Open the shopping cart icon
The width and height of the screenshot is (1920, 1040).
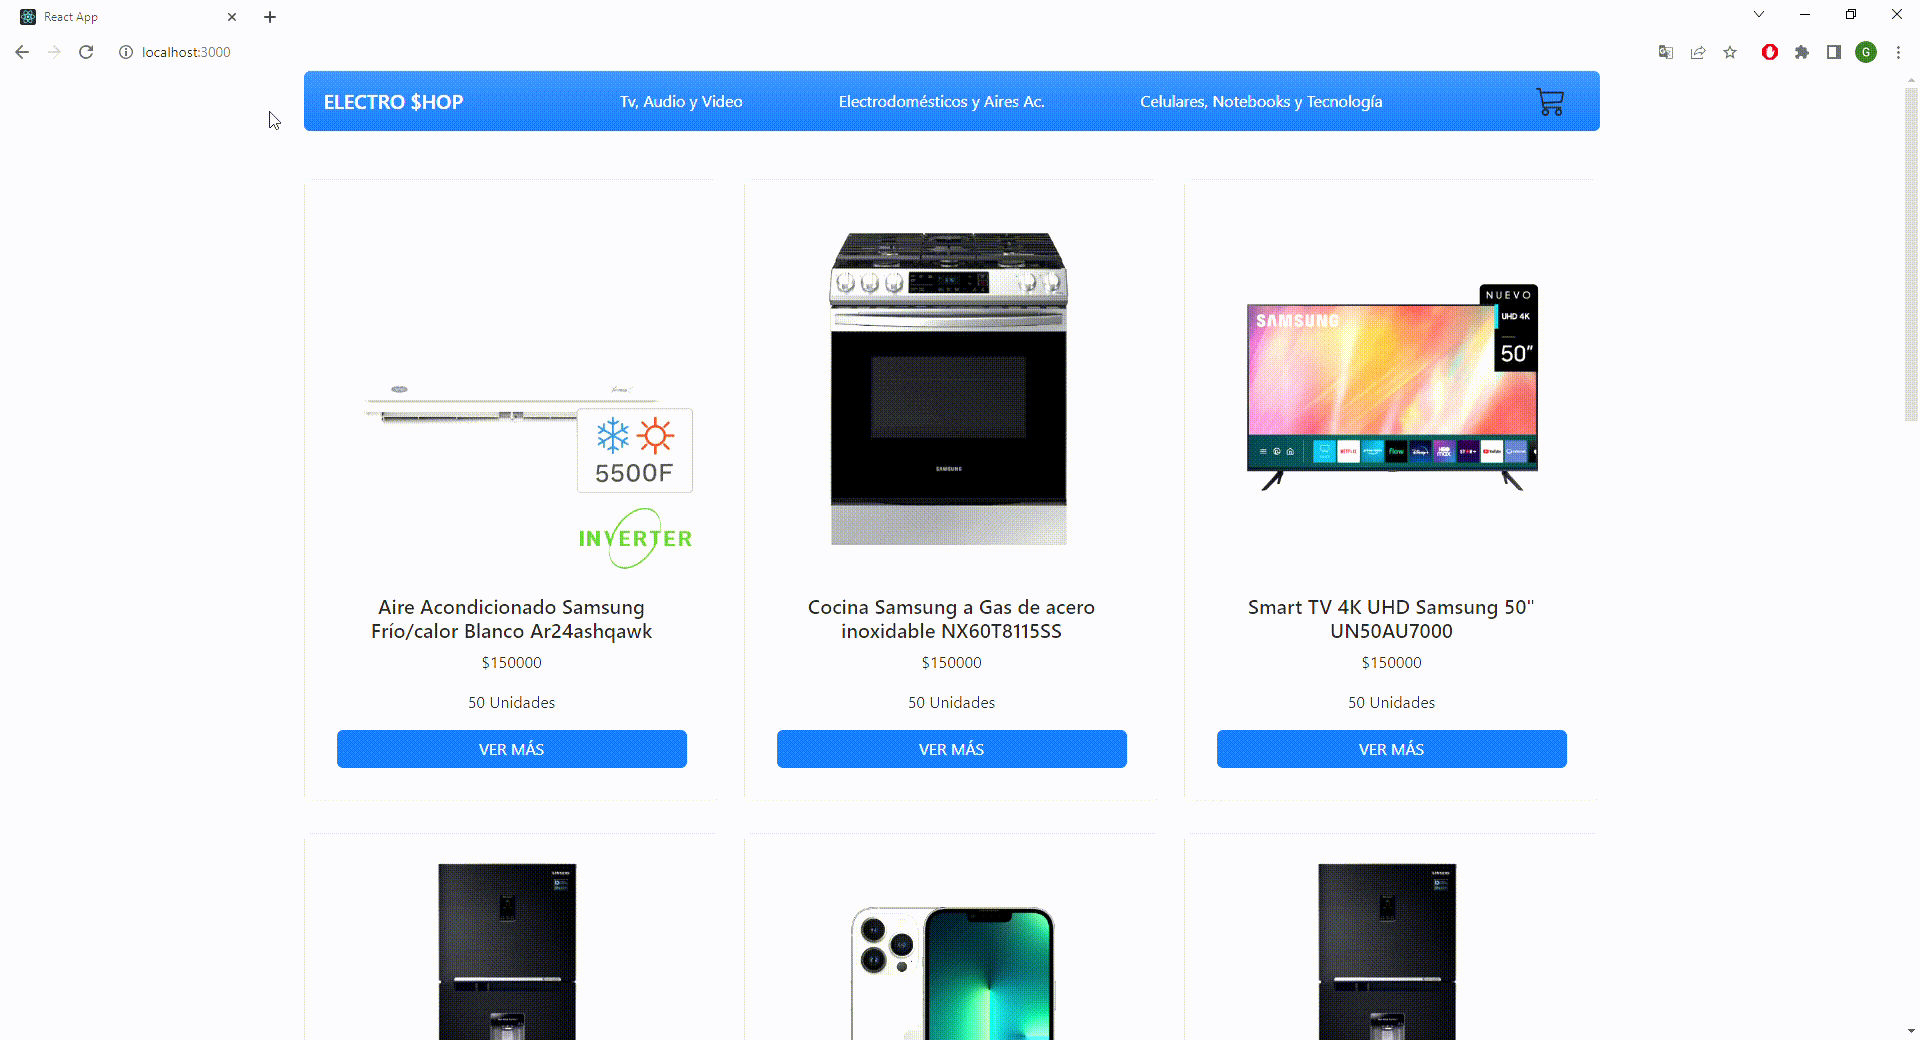[1550, 102]
